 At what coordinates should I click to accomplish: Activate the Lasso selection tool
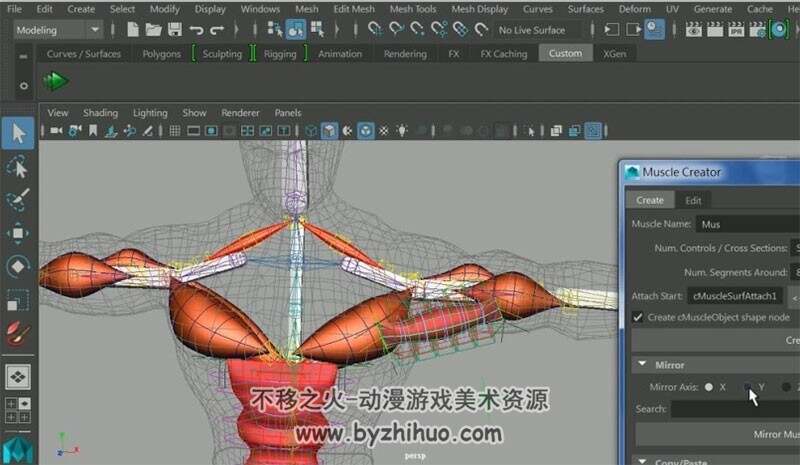pos(18,166)
